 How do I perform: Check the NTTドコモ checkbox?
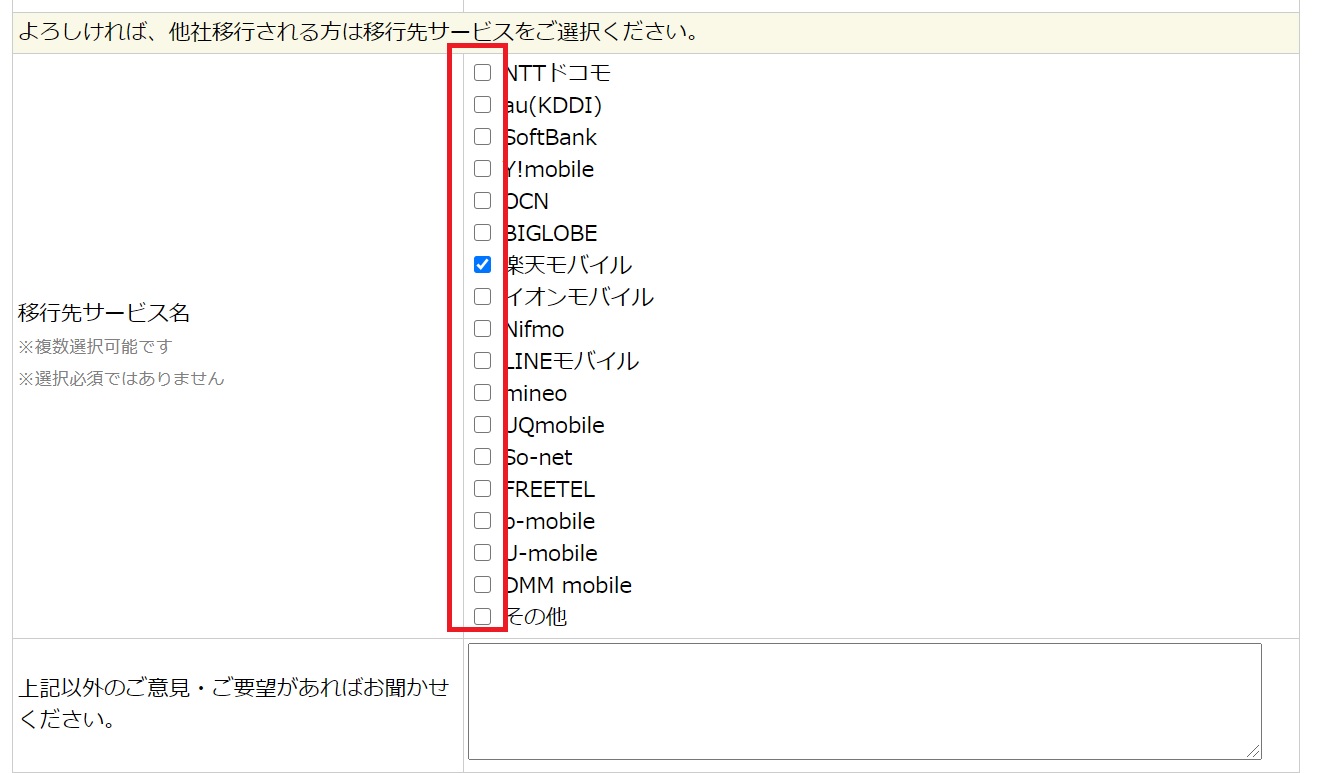click(x=483, y=73)
